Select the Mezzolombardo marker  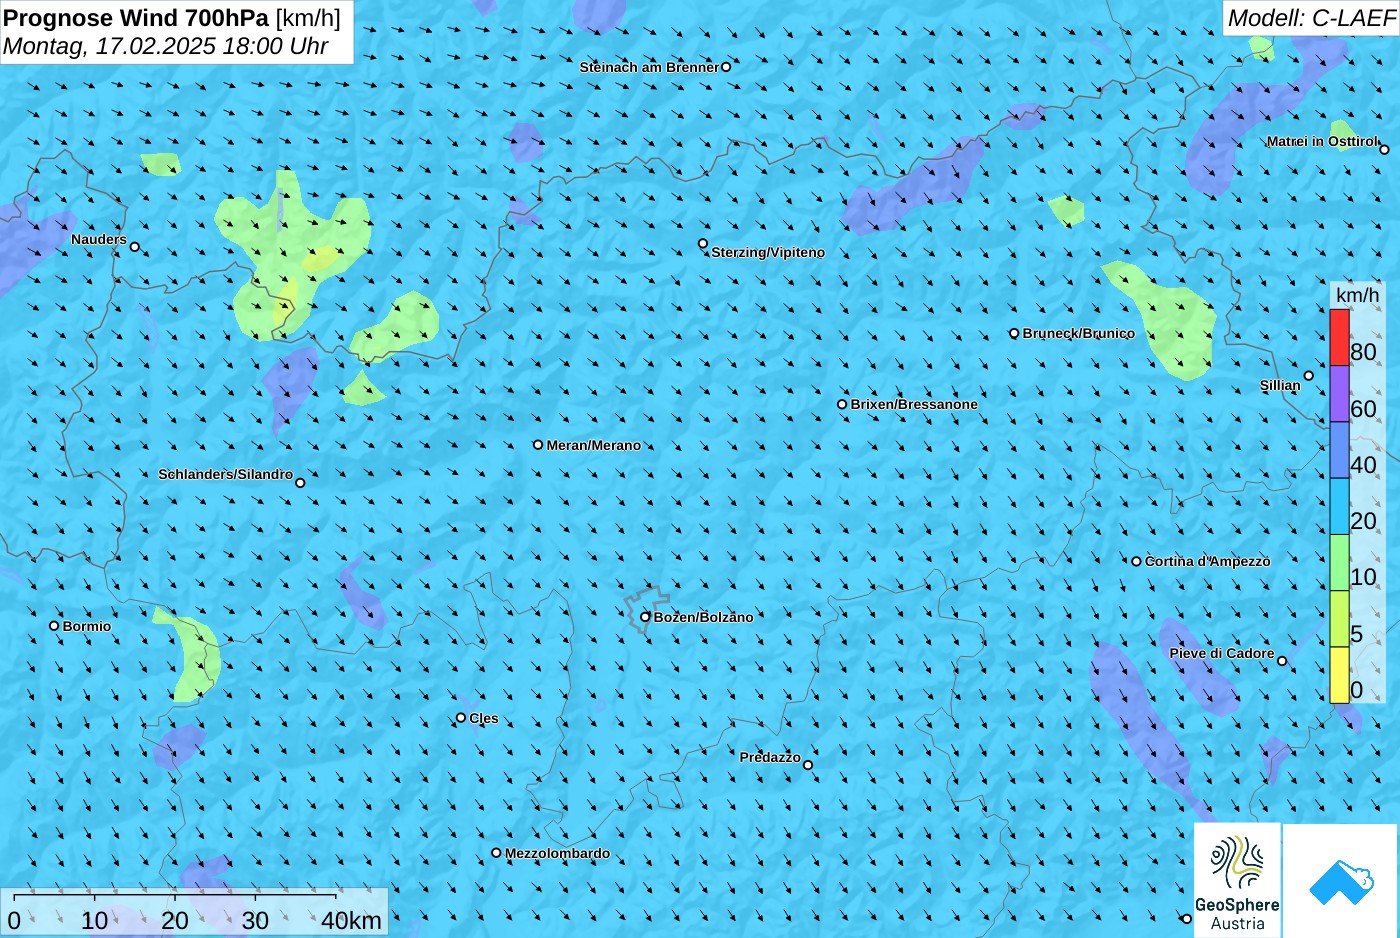point(496,853)
